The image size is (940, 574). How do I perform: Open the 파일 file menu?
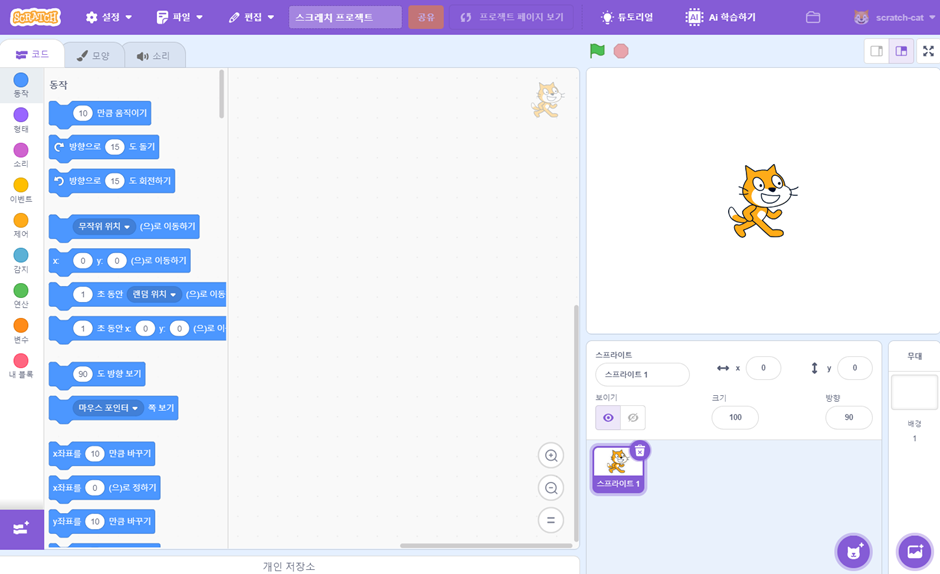(180, 17)
